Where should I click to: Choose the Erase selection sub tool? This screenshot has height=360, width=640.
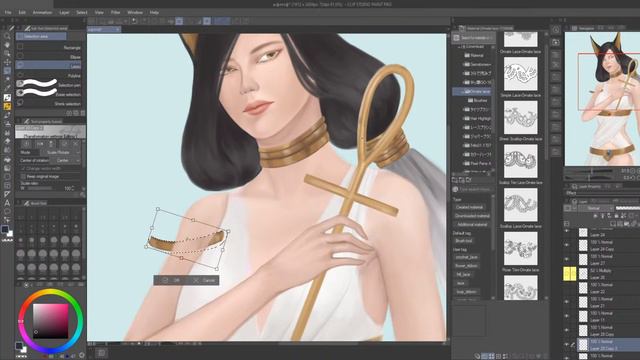pyautogui.click(x=49, y=94)
